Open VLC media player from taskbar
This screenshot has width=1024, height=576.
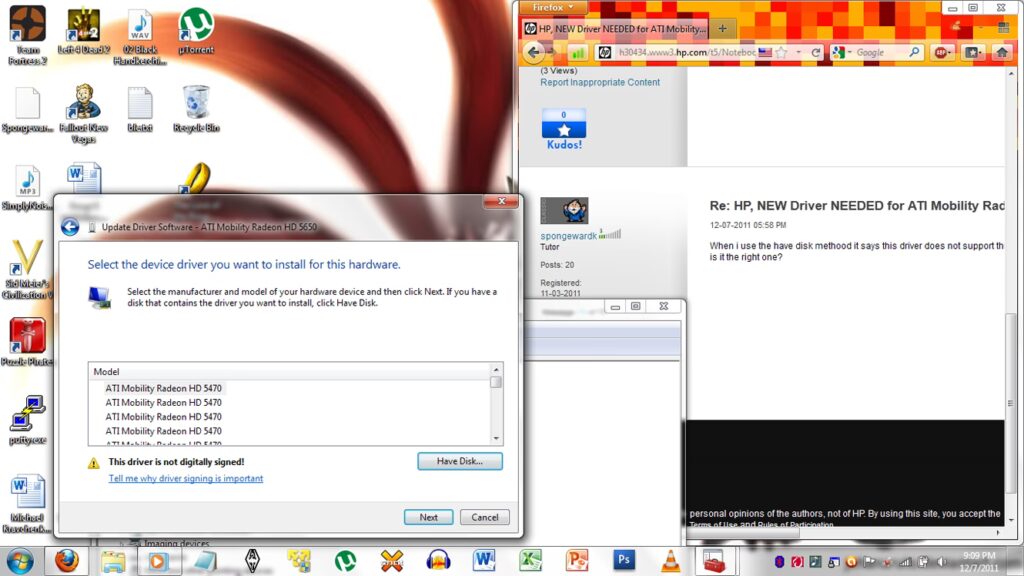[670, 560]
